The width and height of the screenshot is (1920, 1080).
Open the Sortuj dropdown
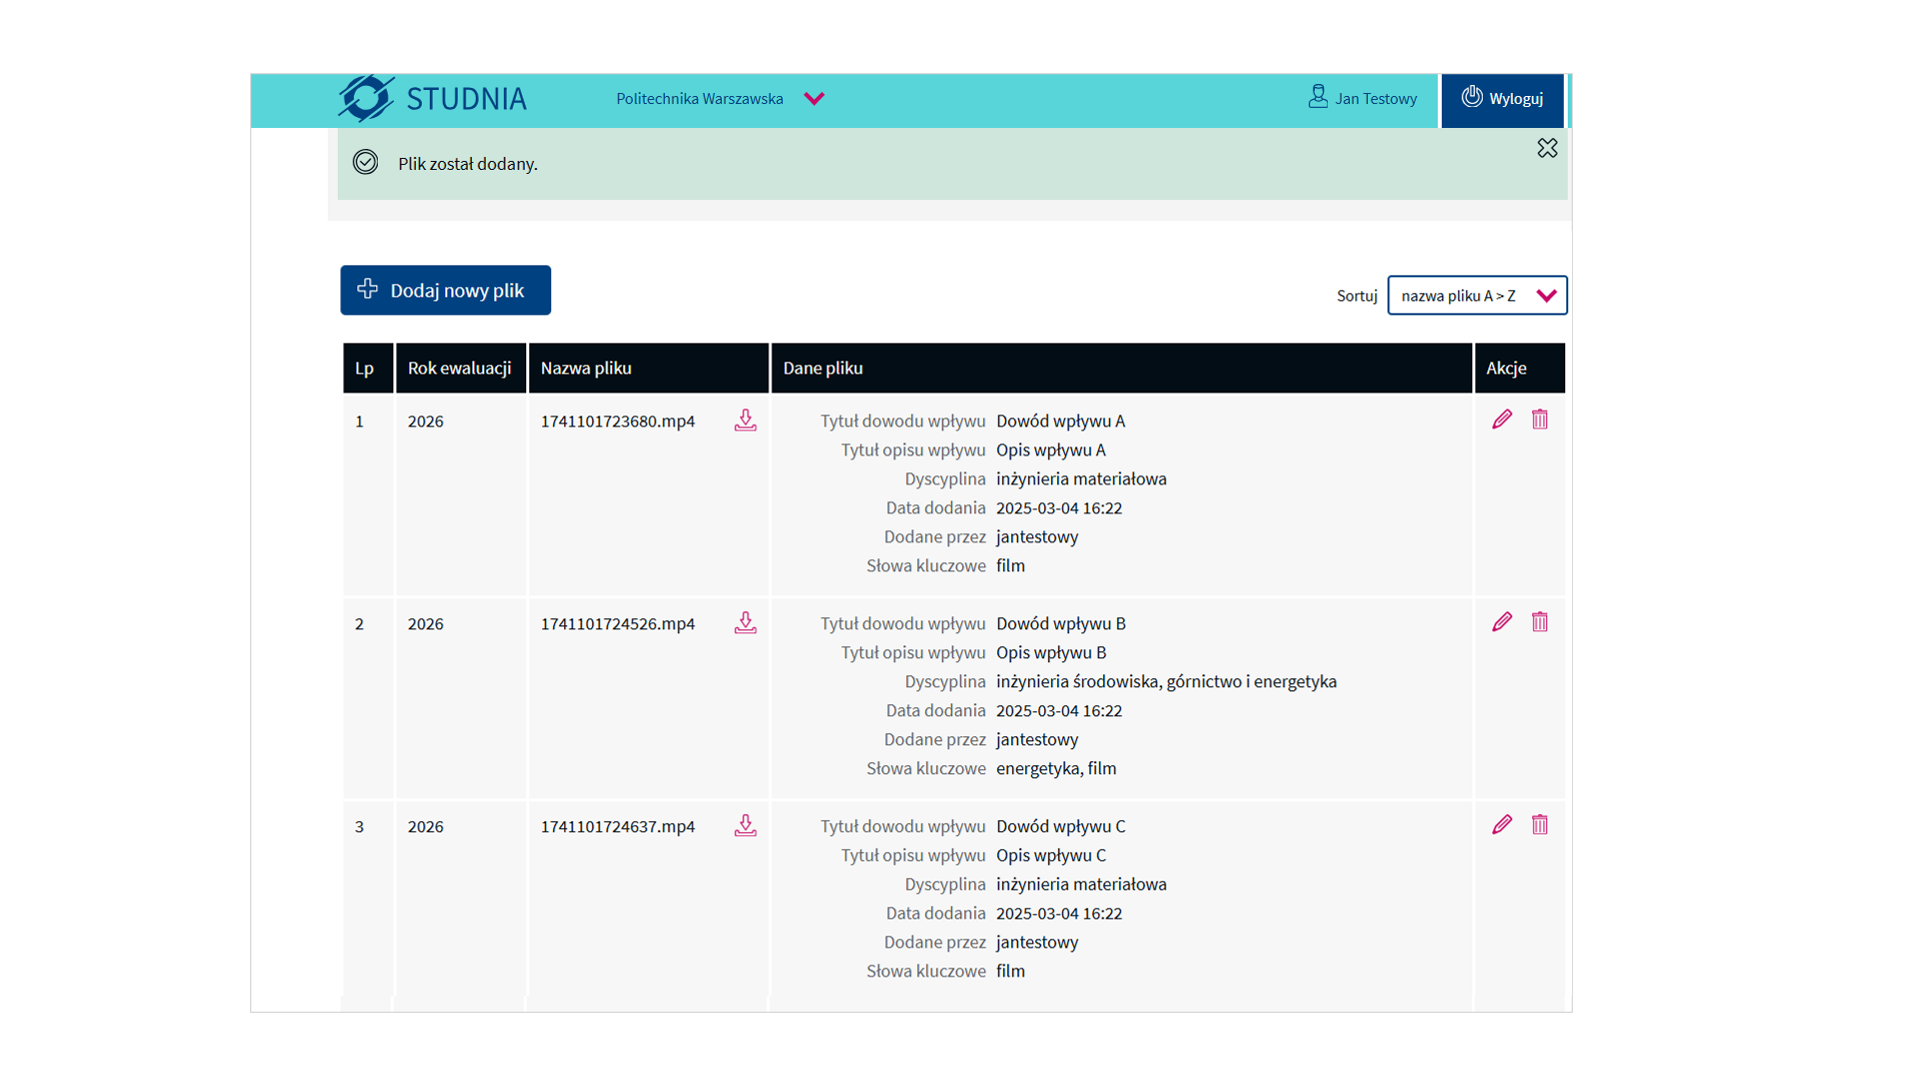click(1476, 295)
